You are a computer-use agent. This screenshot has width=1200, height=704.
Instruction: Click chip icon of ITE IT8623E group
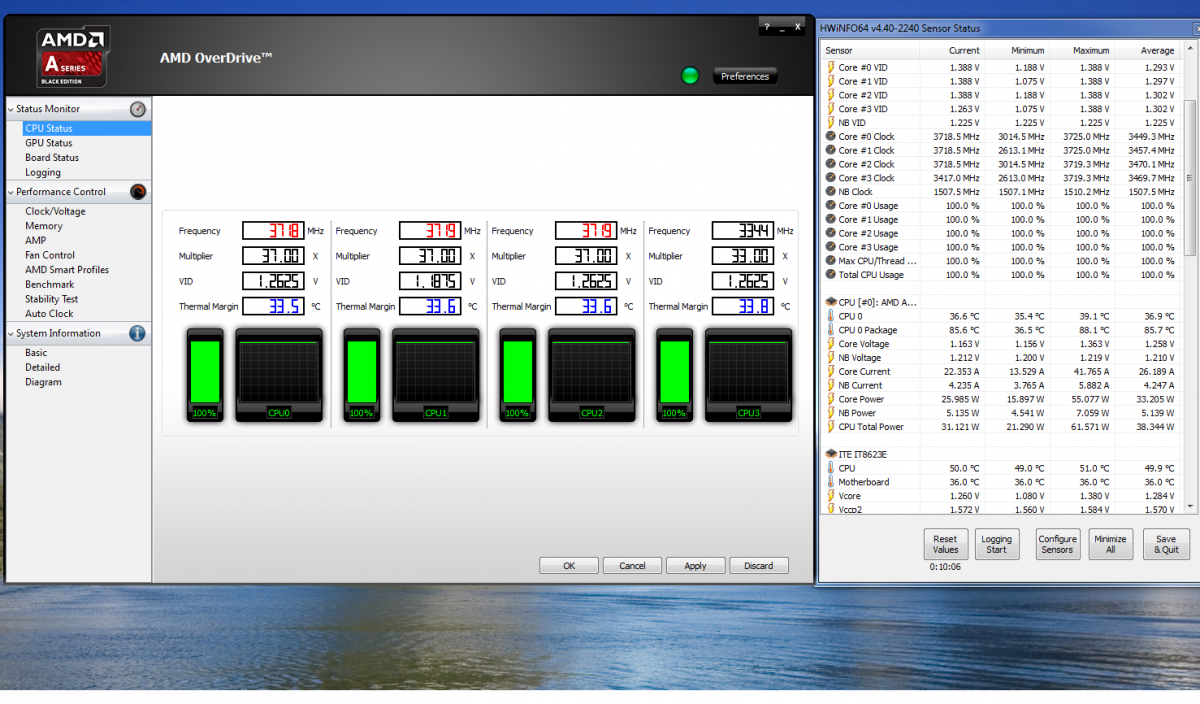[830, 454]
